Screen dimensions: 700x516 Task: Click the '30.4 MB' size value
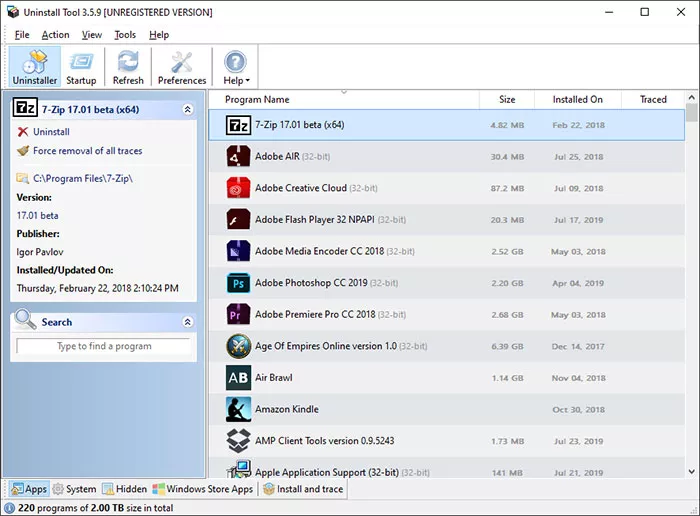(x=508, y=157)
